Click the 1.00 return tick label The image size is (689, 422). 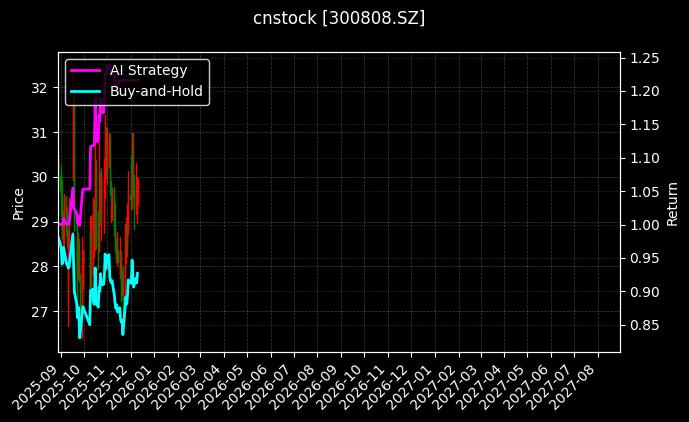[x=645, y=225]
